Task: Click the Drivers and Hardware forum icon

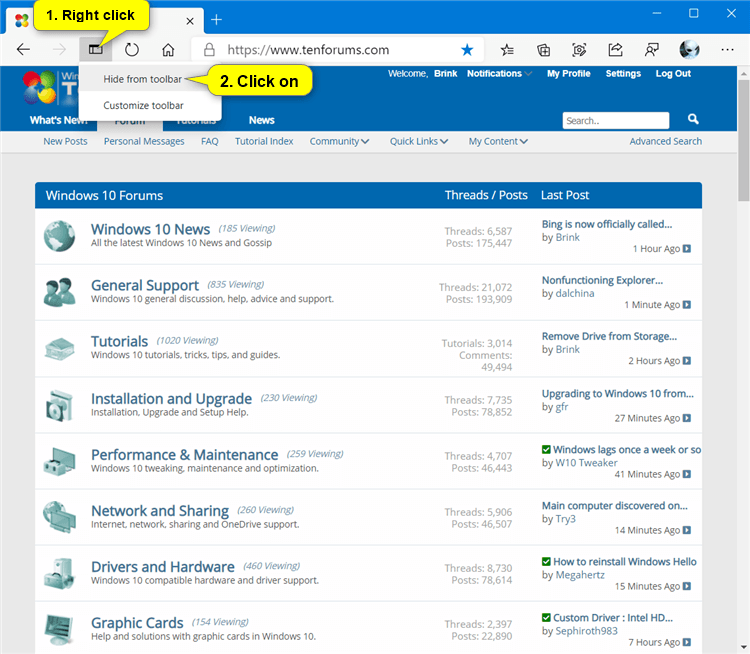Action: 59,573
